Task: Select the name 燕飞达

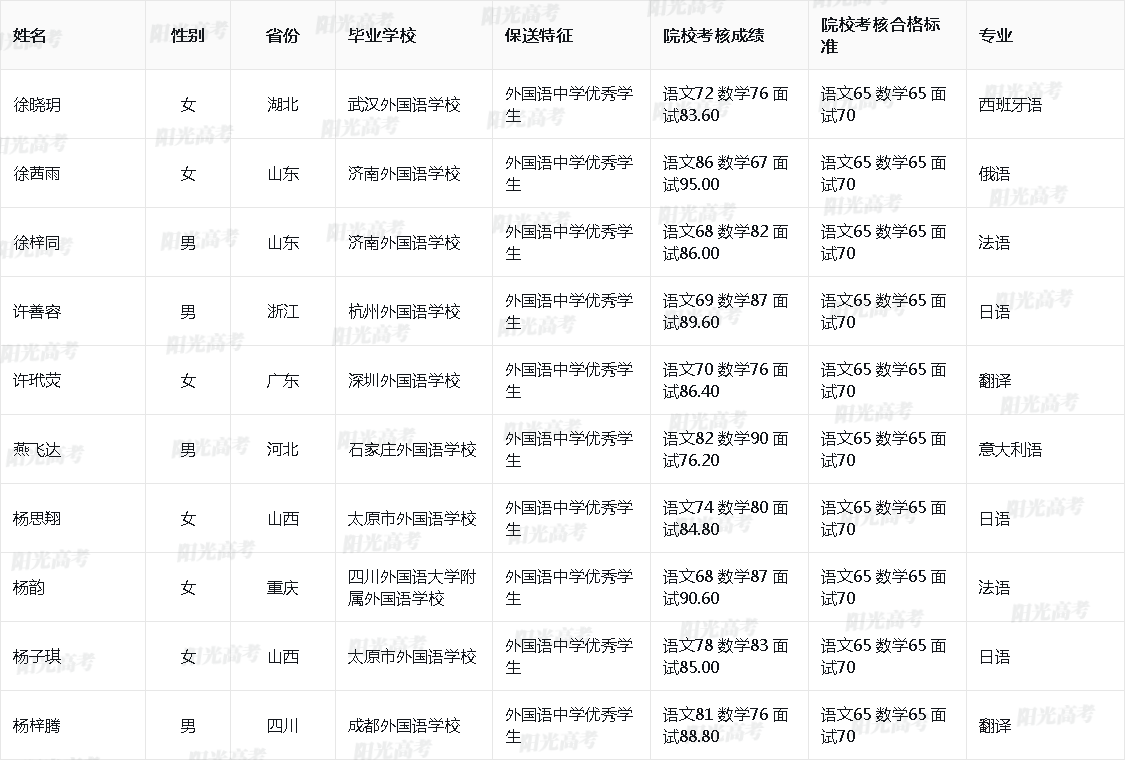Action: (x=37, y=449)
